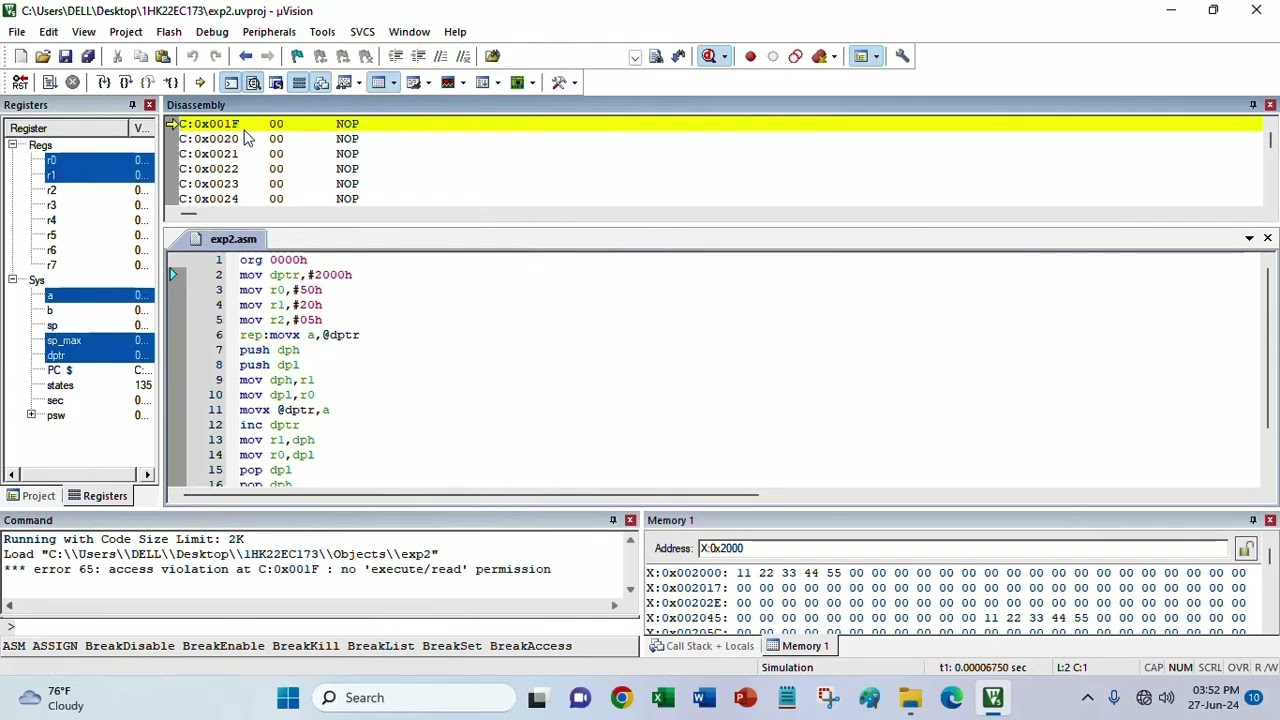Screen dimensions: 1280x720
Task: Toggle Start/Stop Debug Session button
Action: click(709, 56)
